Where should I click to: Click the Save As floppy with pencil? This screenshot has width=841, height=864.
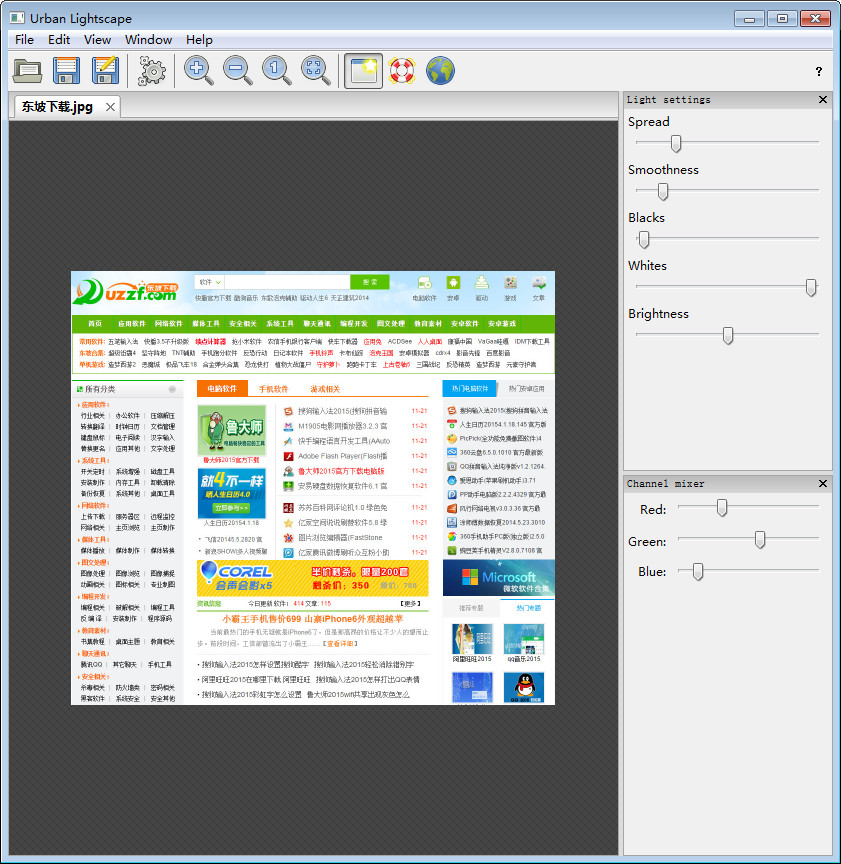[x=105, y=70]
